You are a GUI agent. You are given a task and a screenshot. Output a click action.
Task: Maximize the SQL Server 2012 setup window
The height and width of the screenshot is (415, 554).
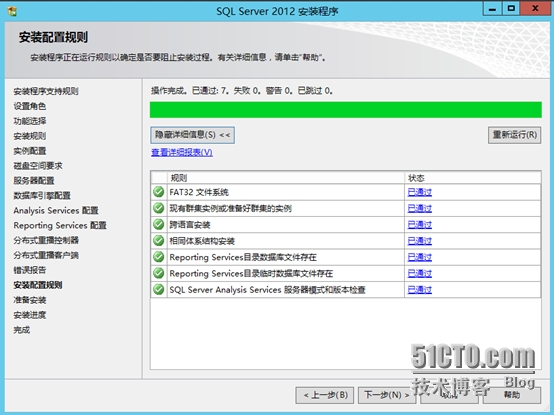[511, 9]
